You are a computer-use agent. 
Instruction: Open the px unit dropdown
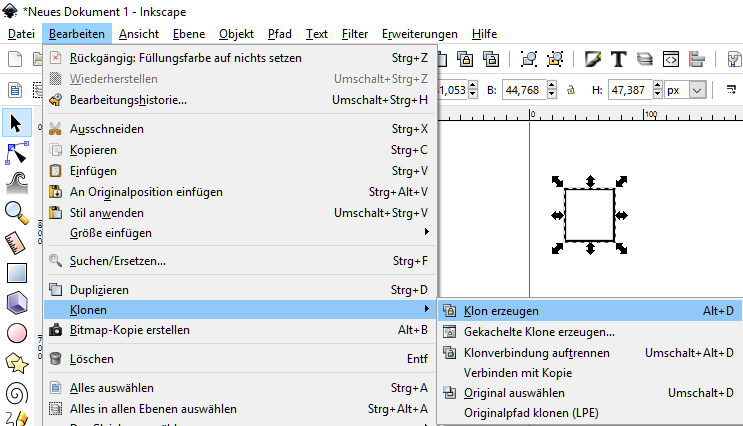[x=697, y=90]
